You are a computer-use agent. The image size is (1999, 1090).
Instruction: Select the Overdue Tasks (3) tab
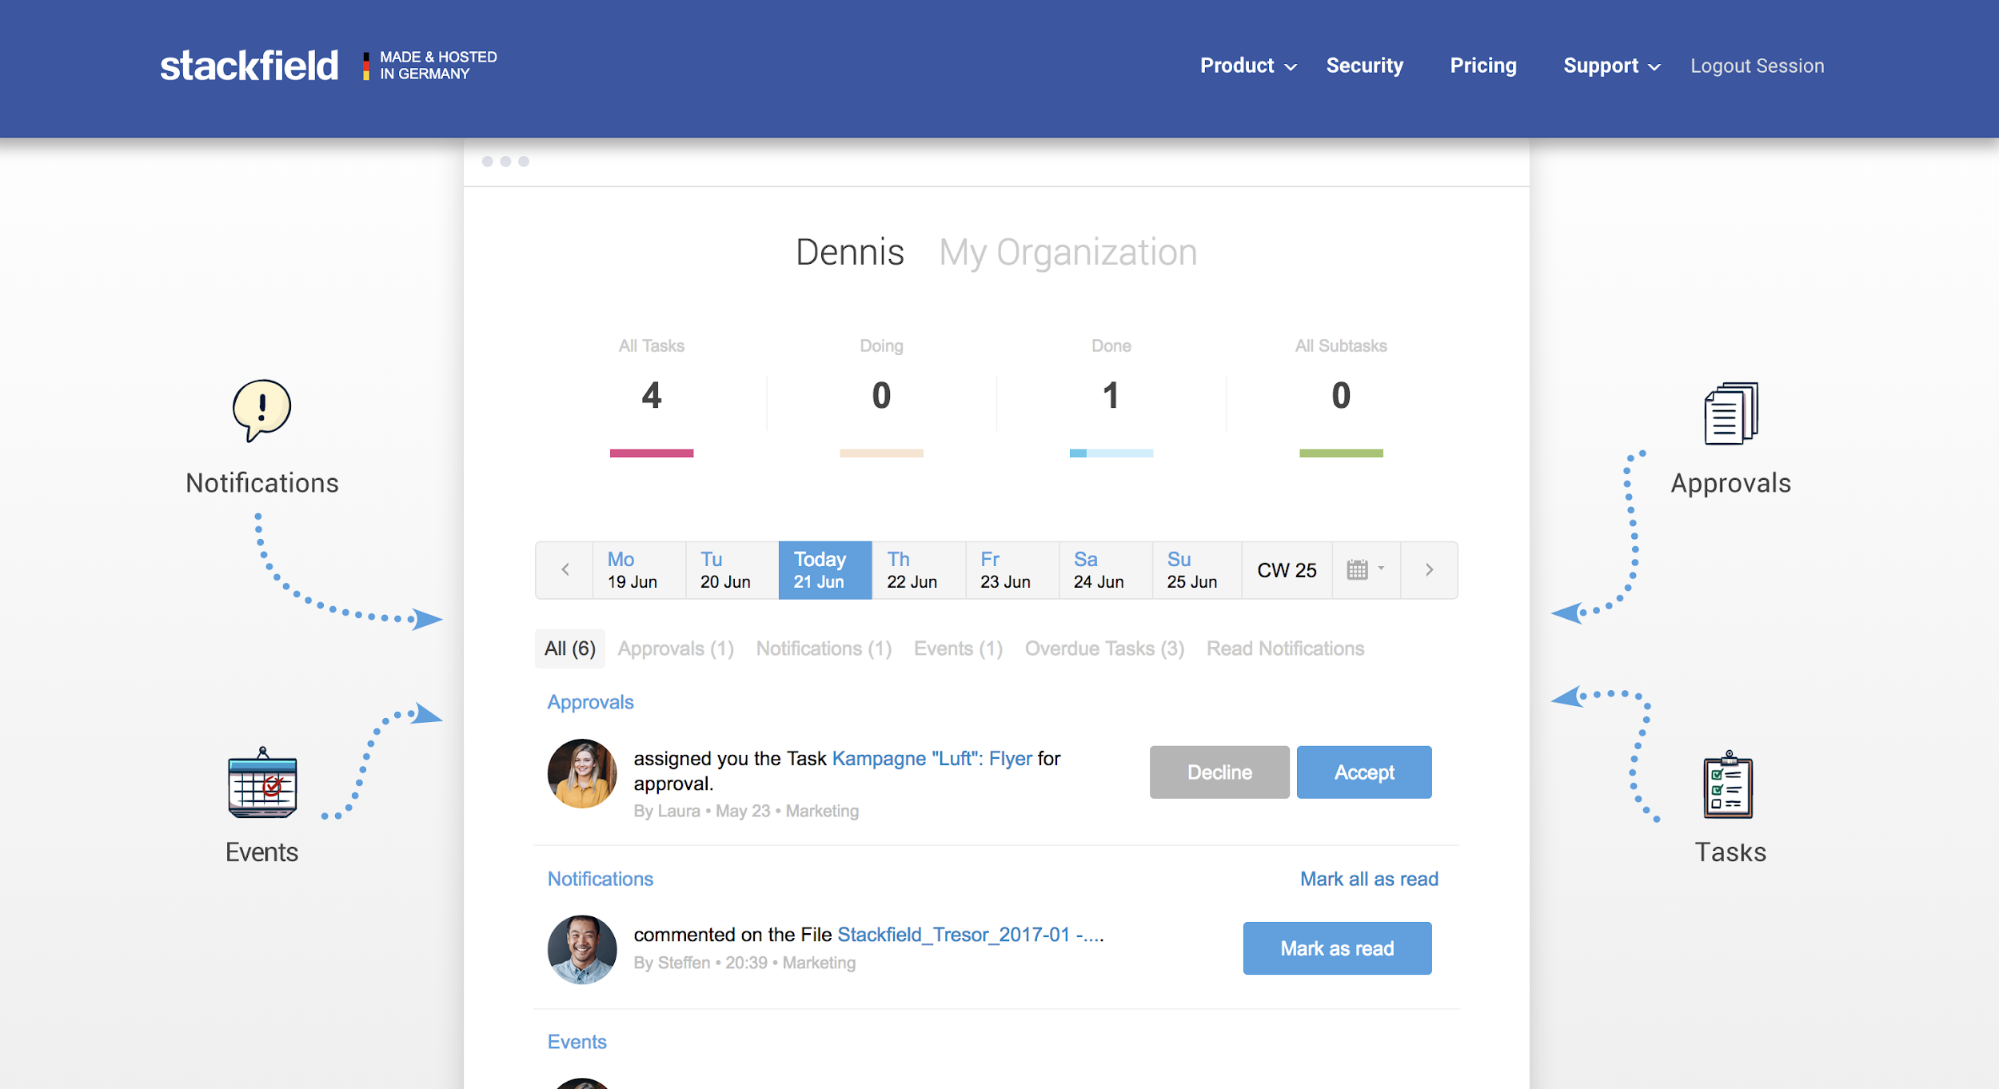pyautogui.click(x=1105, y=649)
